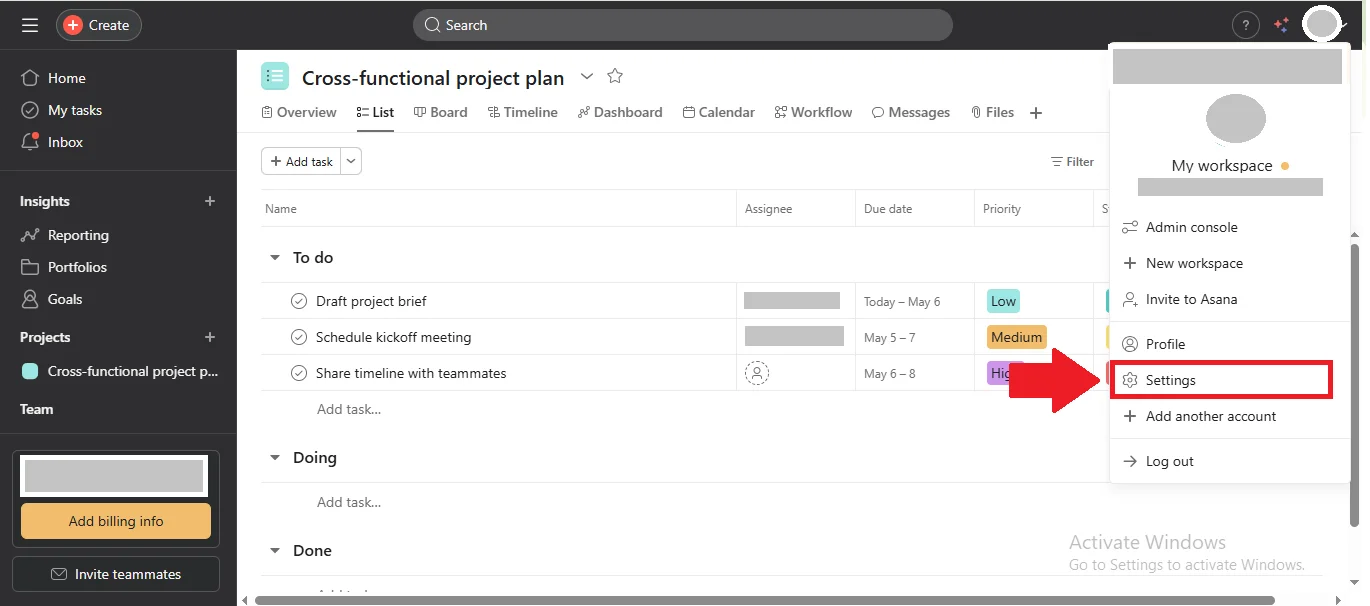Add a new project with plus
Image resolution: width=1370 pixels, height=606 pixels.
[210, 337]
